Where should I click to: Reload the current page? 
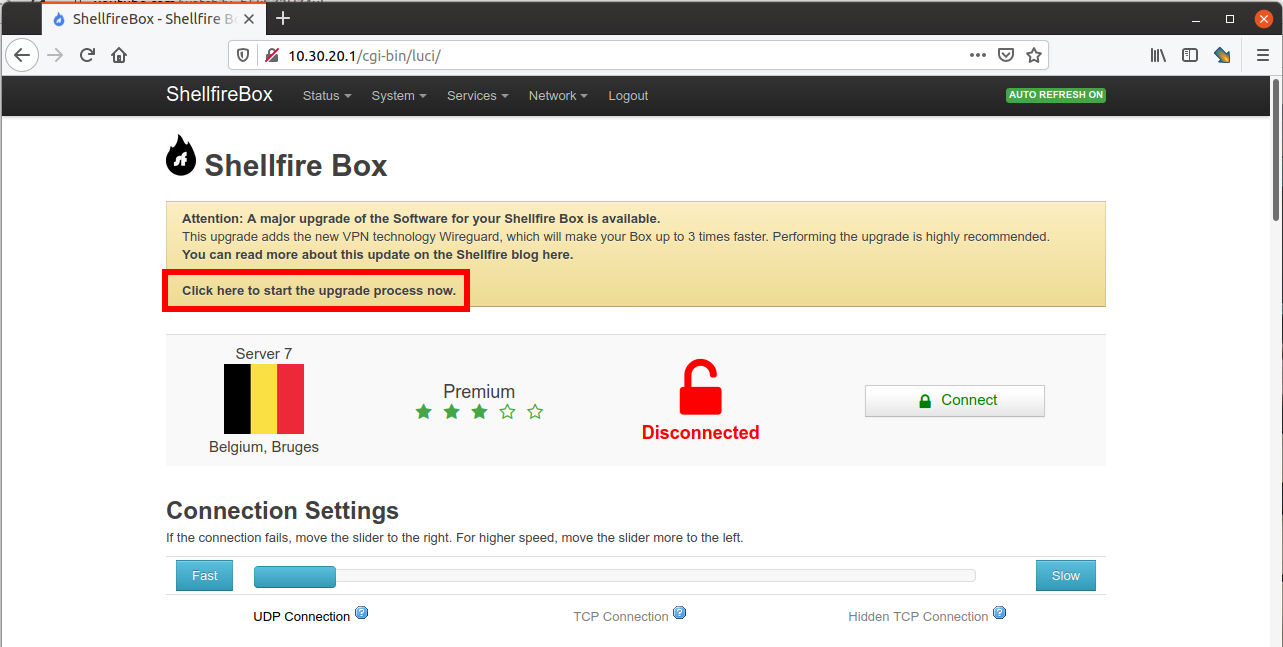pos(87,55)
